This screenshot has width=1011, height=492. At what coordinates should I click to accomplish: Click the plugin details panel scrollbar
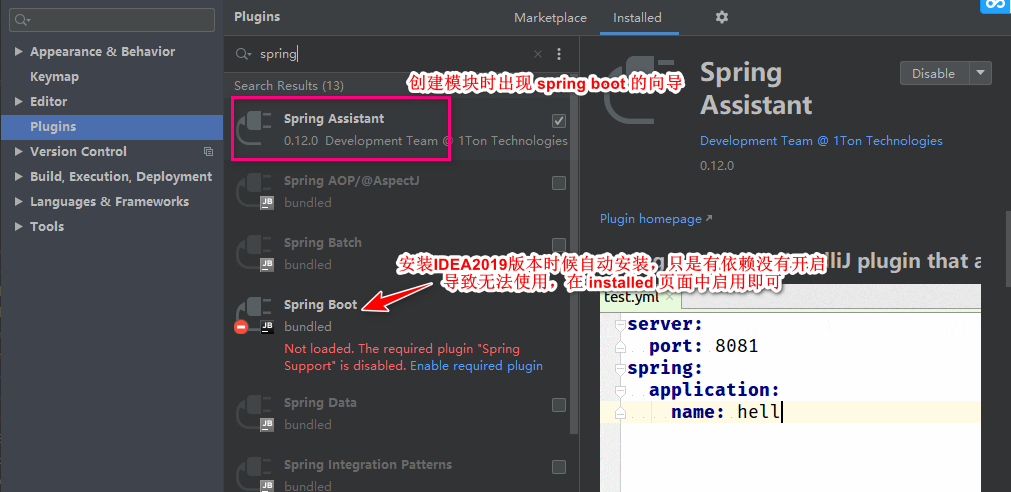click(1007, 248)
